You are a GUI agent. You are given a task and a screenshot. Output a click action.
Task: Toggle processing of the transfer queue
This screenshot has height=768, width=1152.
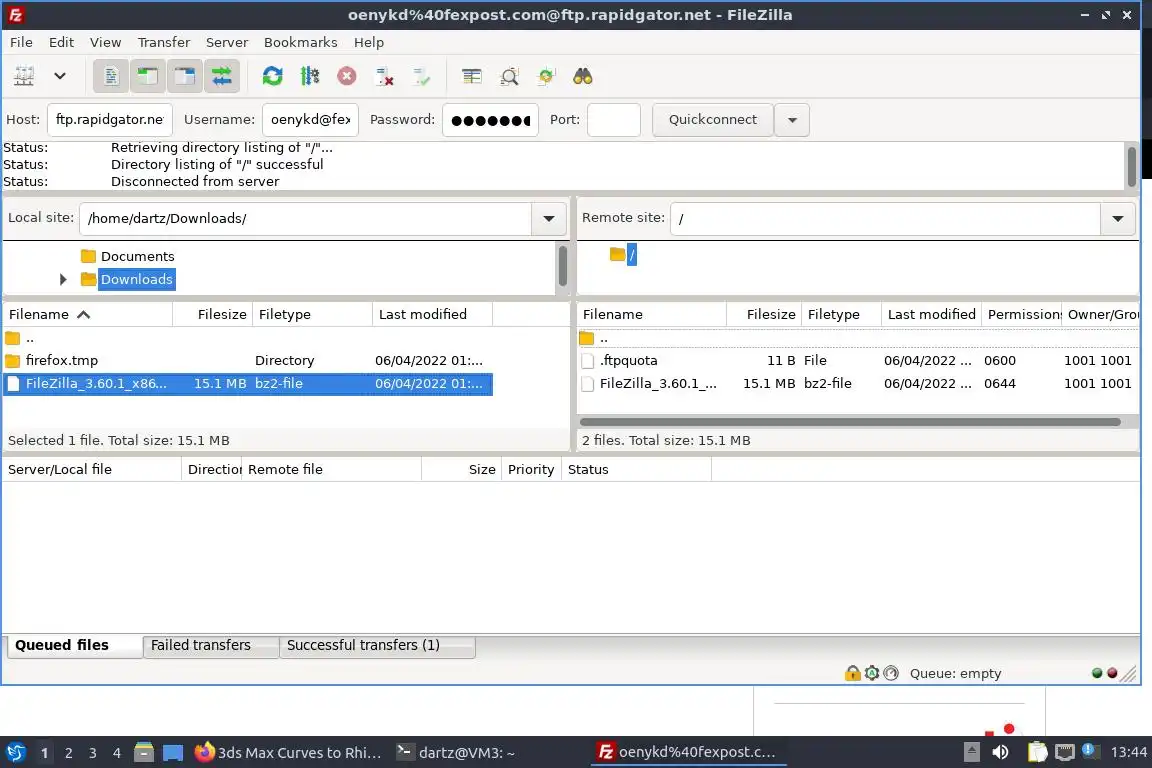pos(309,76)
